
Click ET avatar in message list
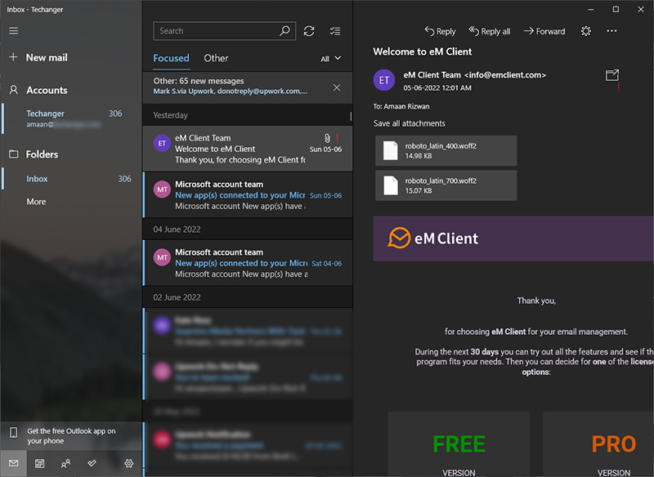pyautogui.click(x=162, y=143)
